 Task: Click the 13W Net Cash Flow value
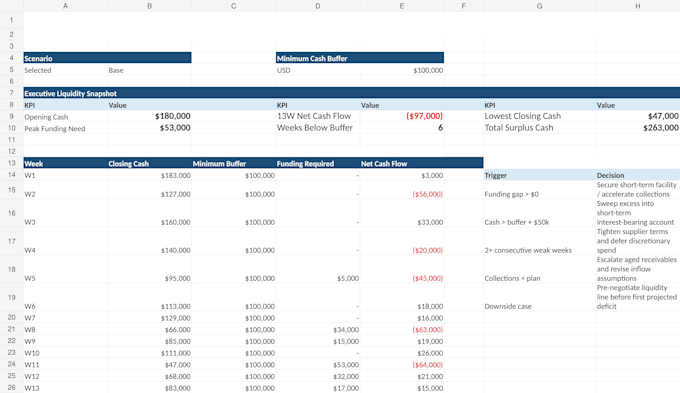click(x=402, y=116)
